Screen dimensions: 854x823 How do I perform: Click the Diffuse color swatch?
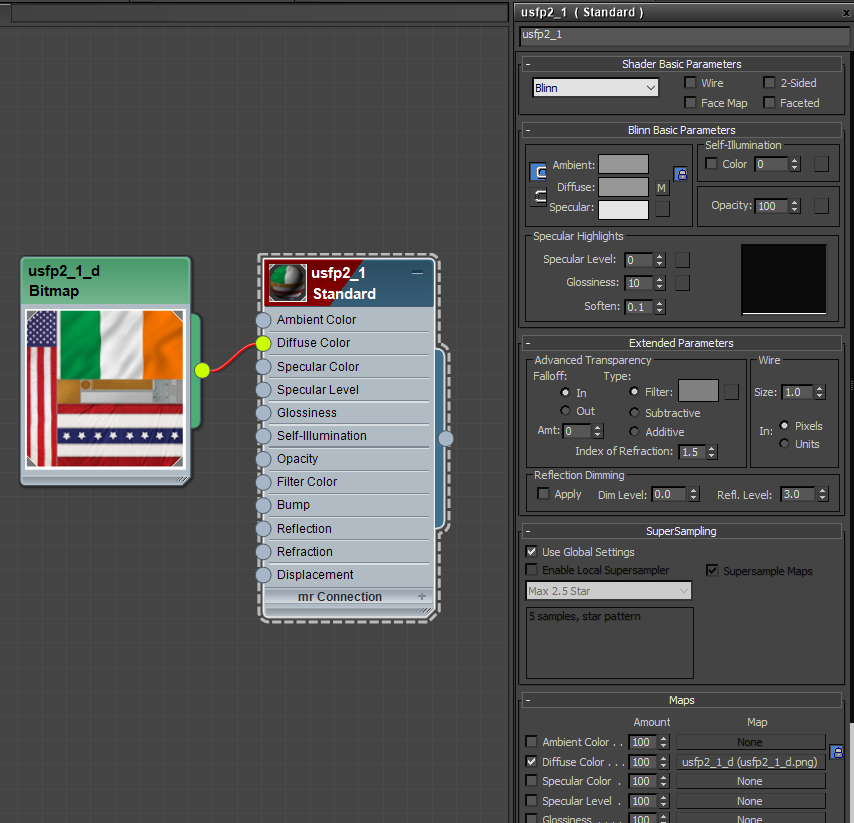click(x=623, y=187)
